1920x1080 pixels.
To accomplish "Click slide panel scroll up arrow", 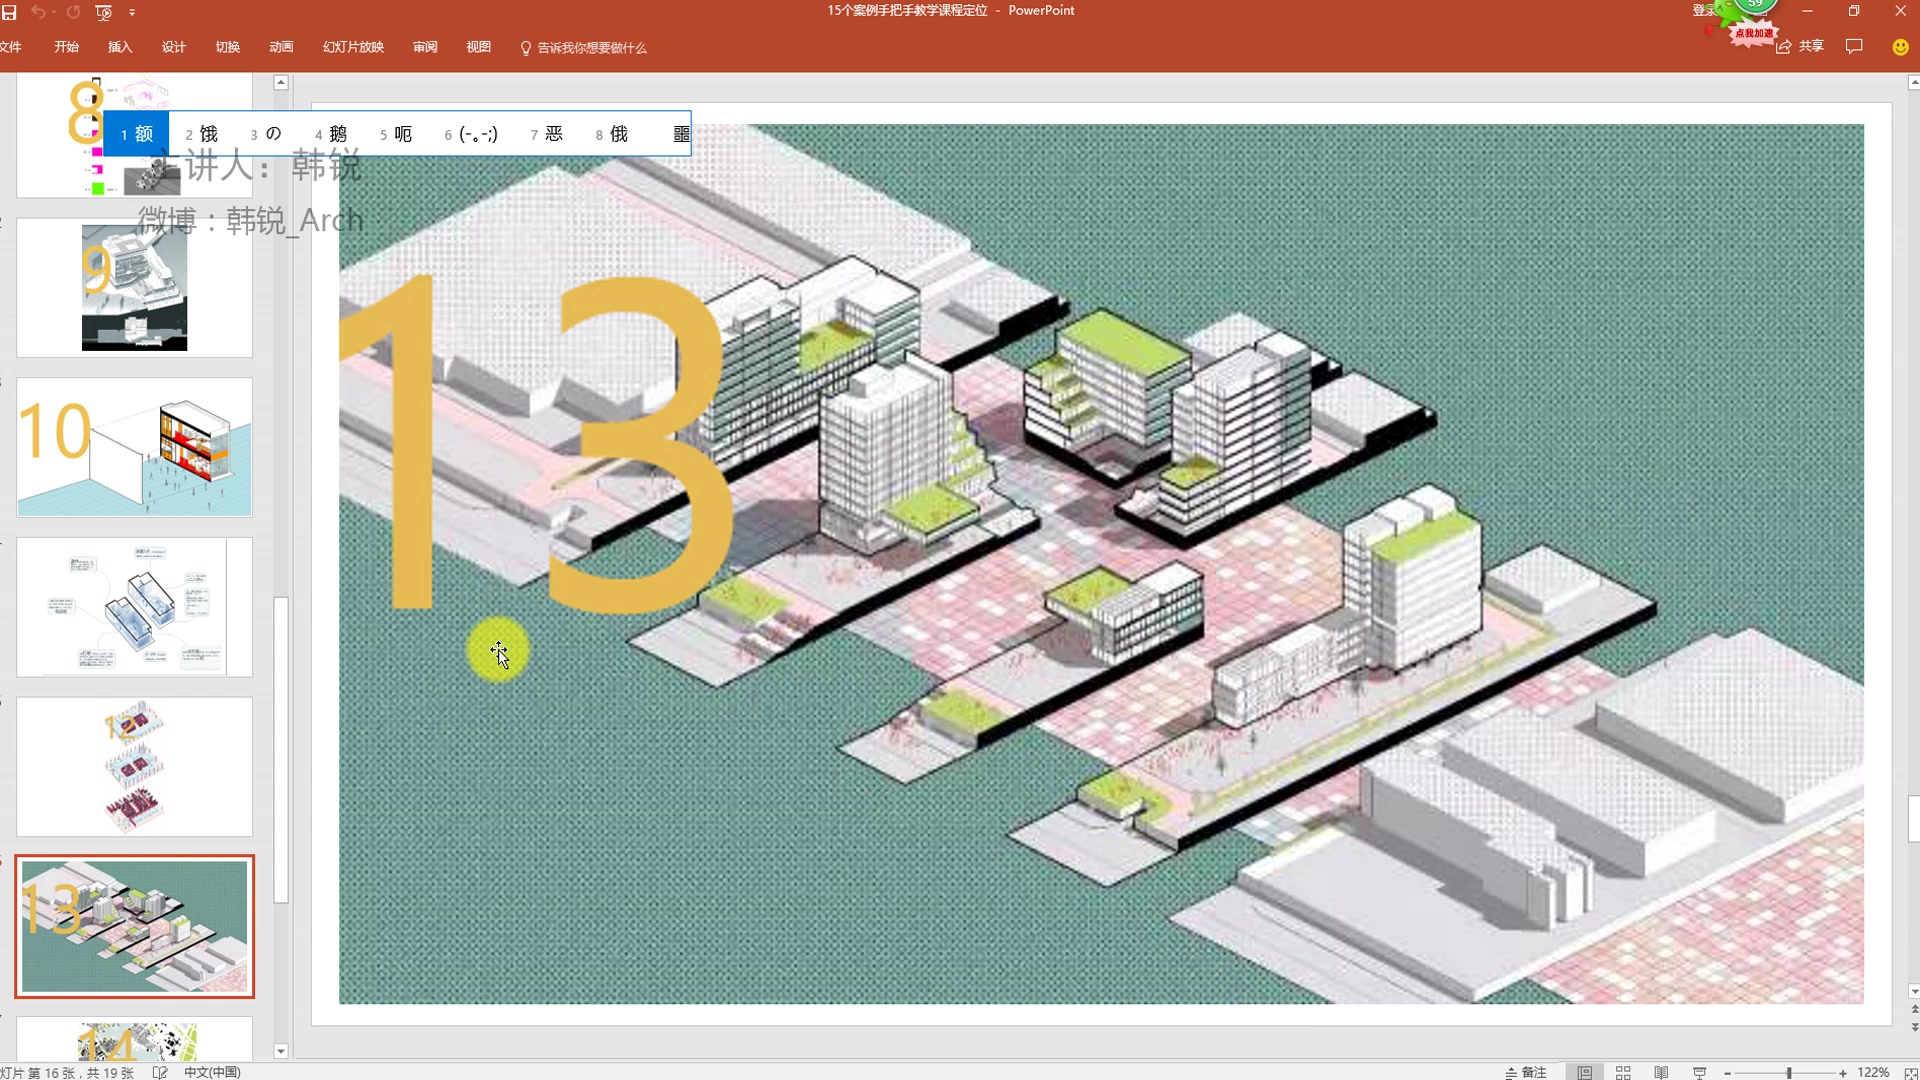I will point(281,83).
